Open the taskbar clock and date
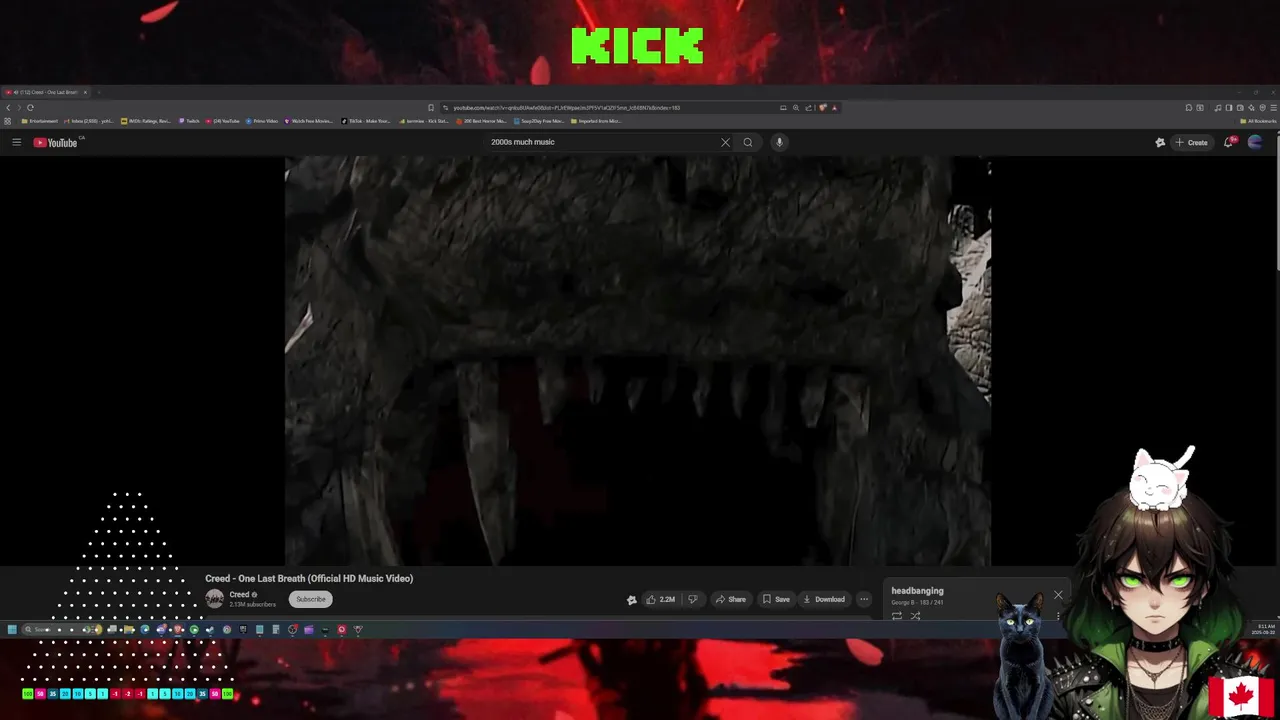This screenshot has width=1280, height=720. (1265, 629)
